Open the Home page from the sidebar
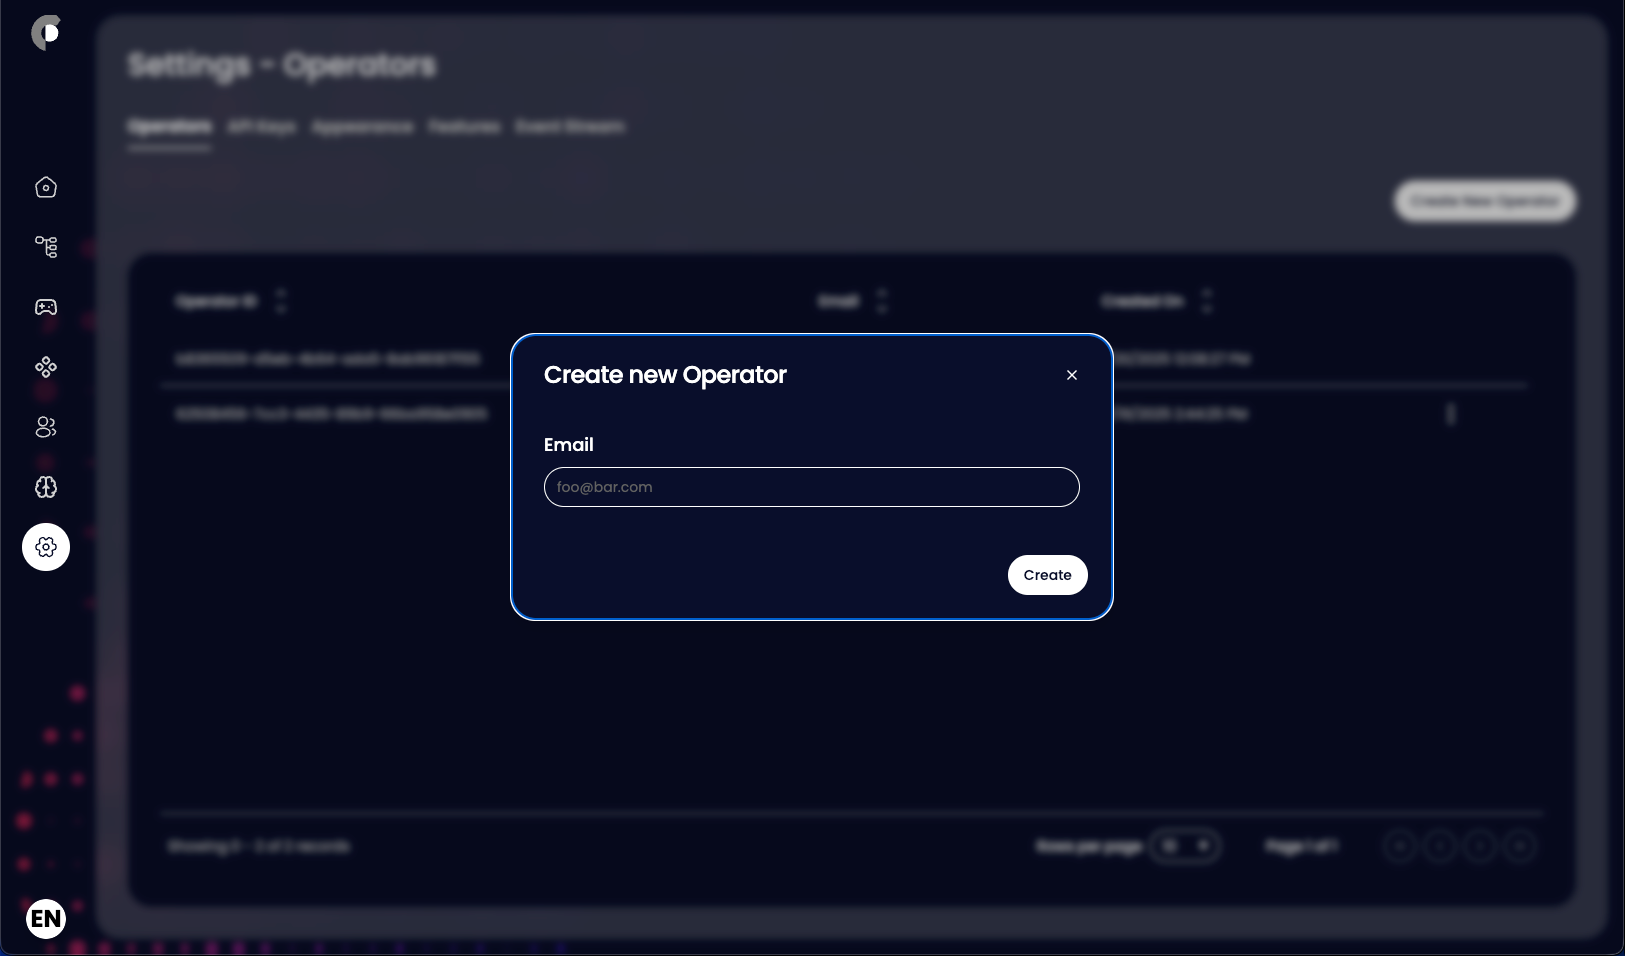Screen dimensions: 1625x956 [x=45, y=187]
